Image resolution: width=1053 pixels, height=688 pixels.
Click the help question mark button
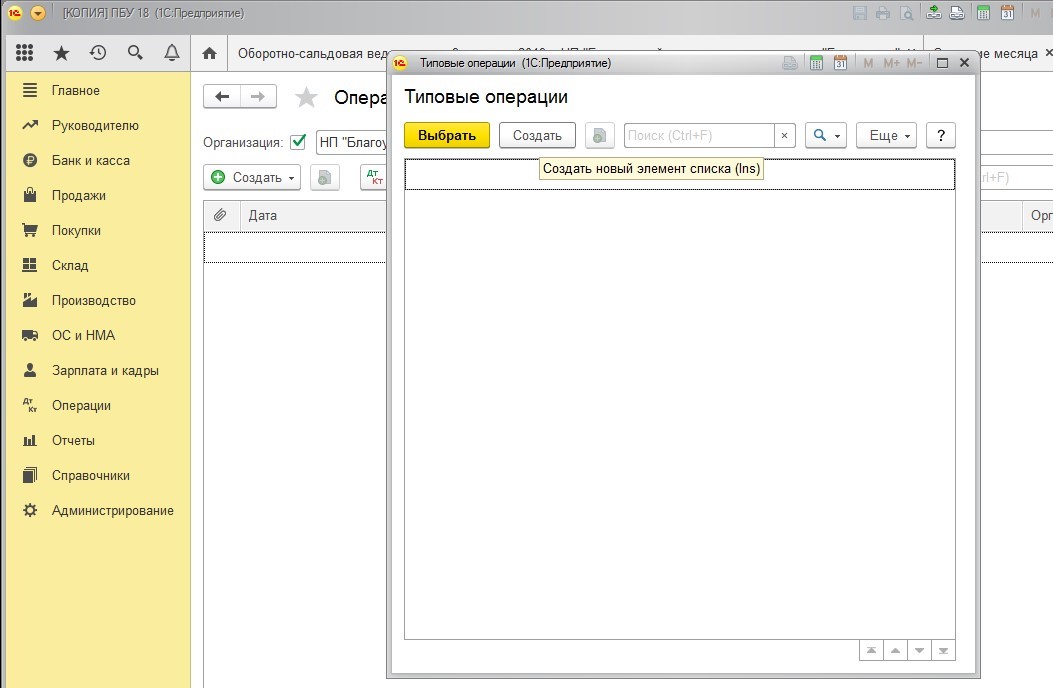coord(940,135)
